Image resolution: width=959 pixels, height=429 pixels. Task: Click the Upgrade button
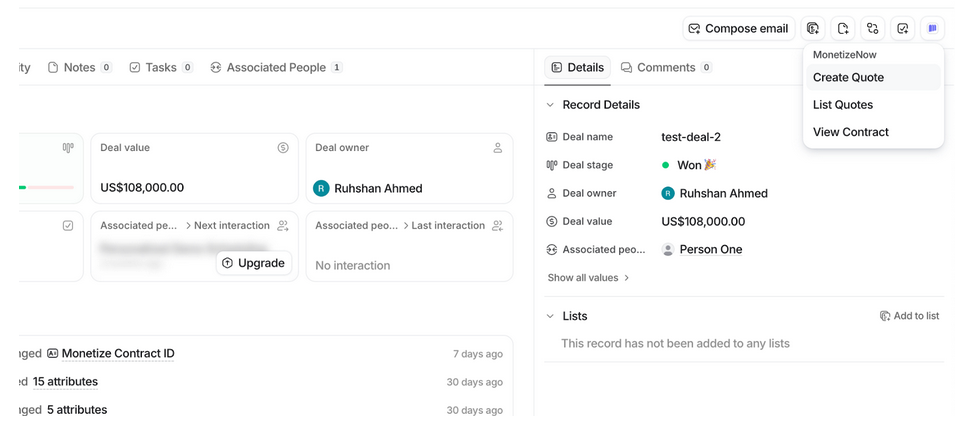click(254, 263)
